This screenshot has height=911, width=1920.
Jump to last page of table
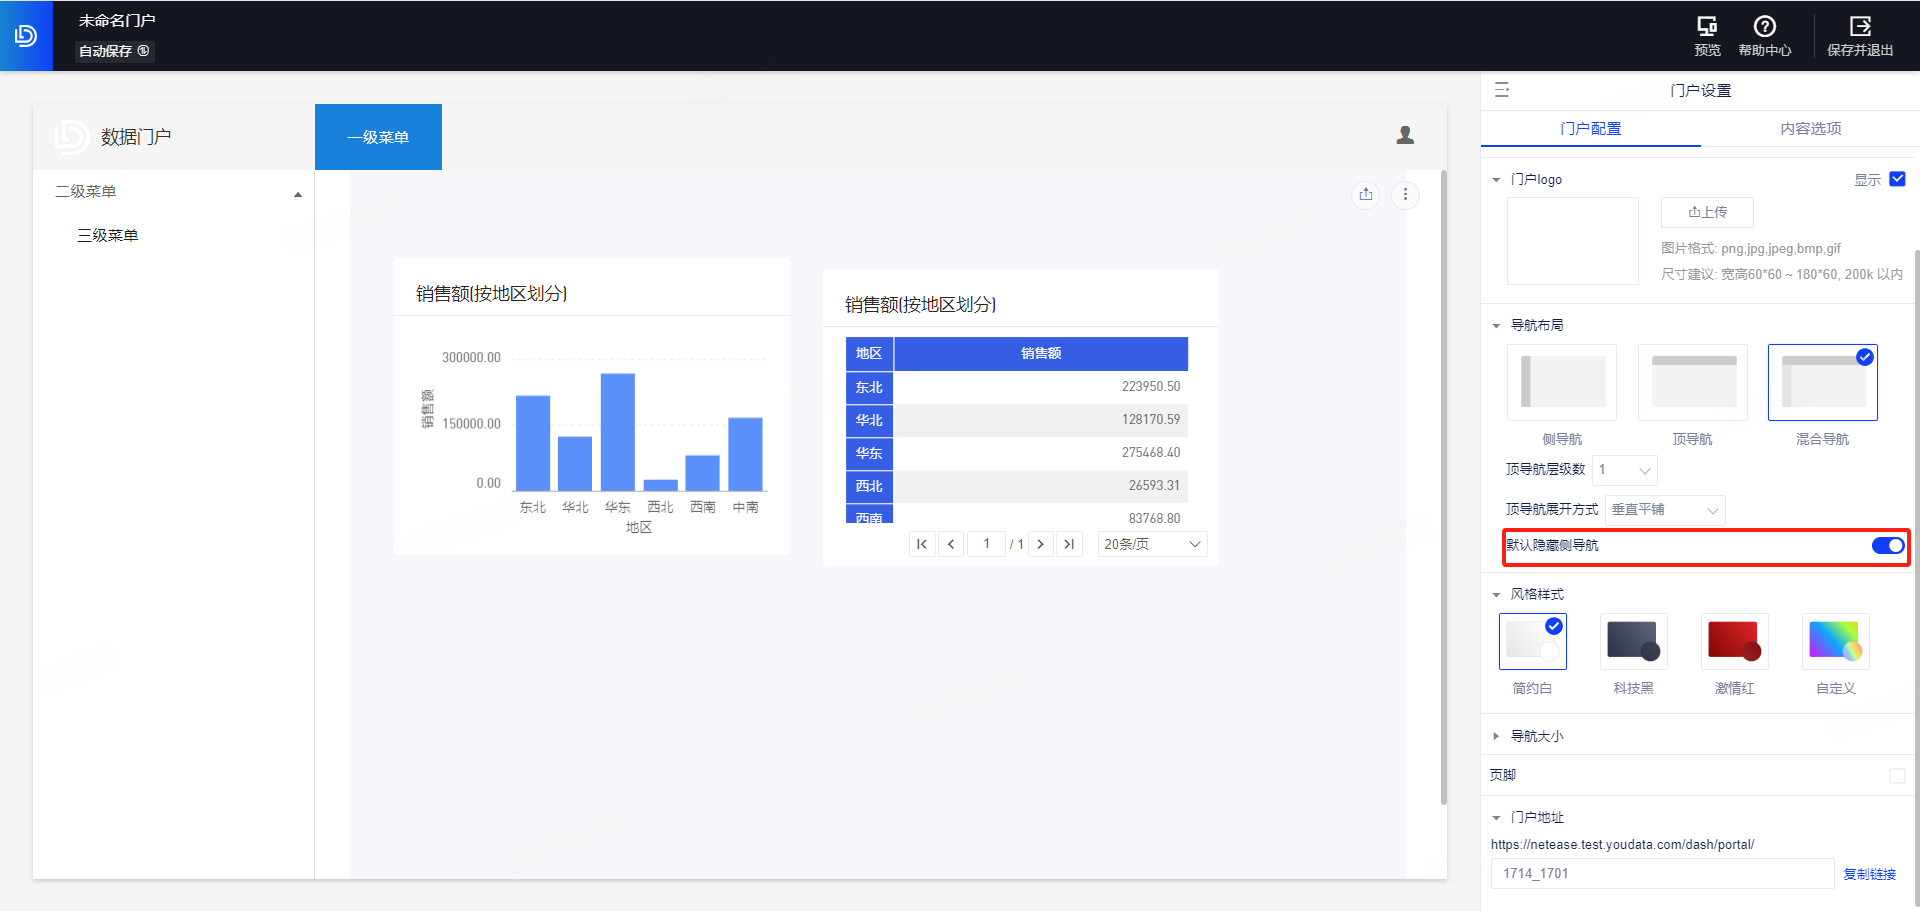[x=1069, y=544]
